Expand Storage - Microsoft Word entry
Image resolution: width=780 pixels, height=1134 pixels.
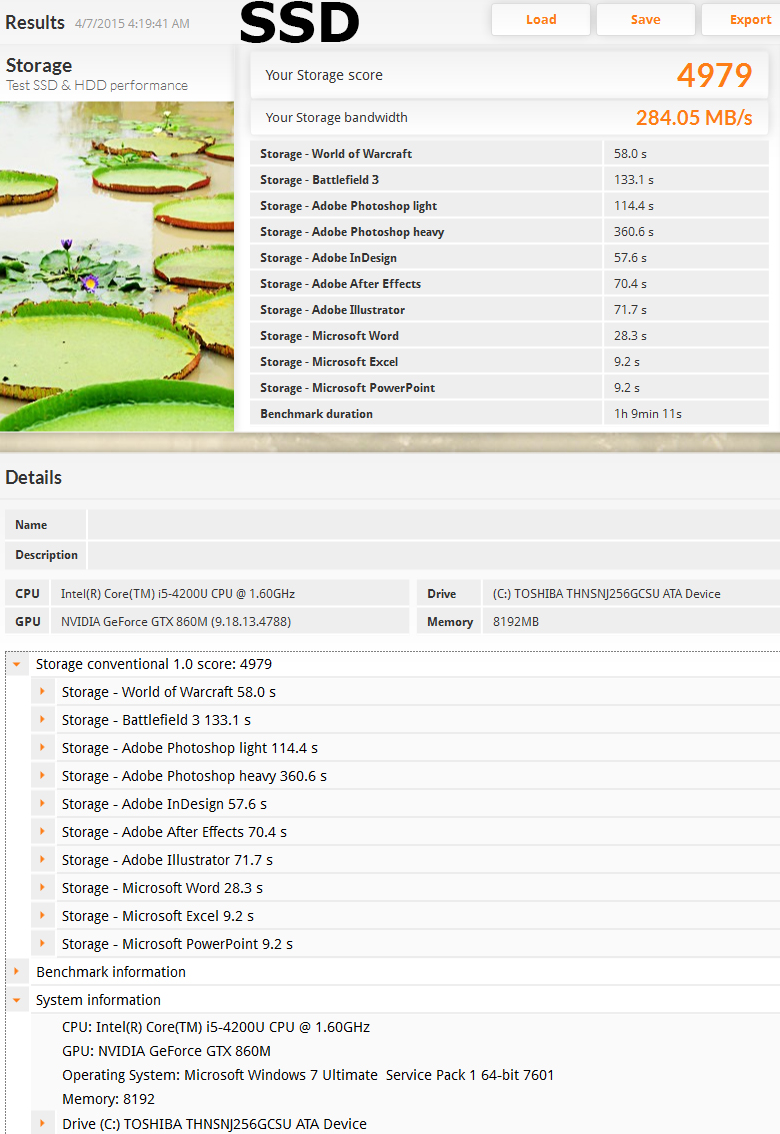pyautogui.click(x=42, y=888)
